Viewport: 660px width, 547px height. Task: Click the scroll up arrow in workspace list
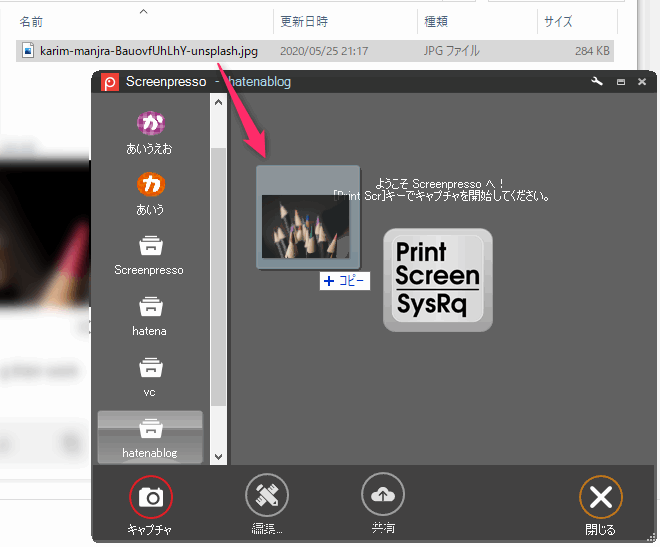tap(218, 102)
